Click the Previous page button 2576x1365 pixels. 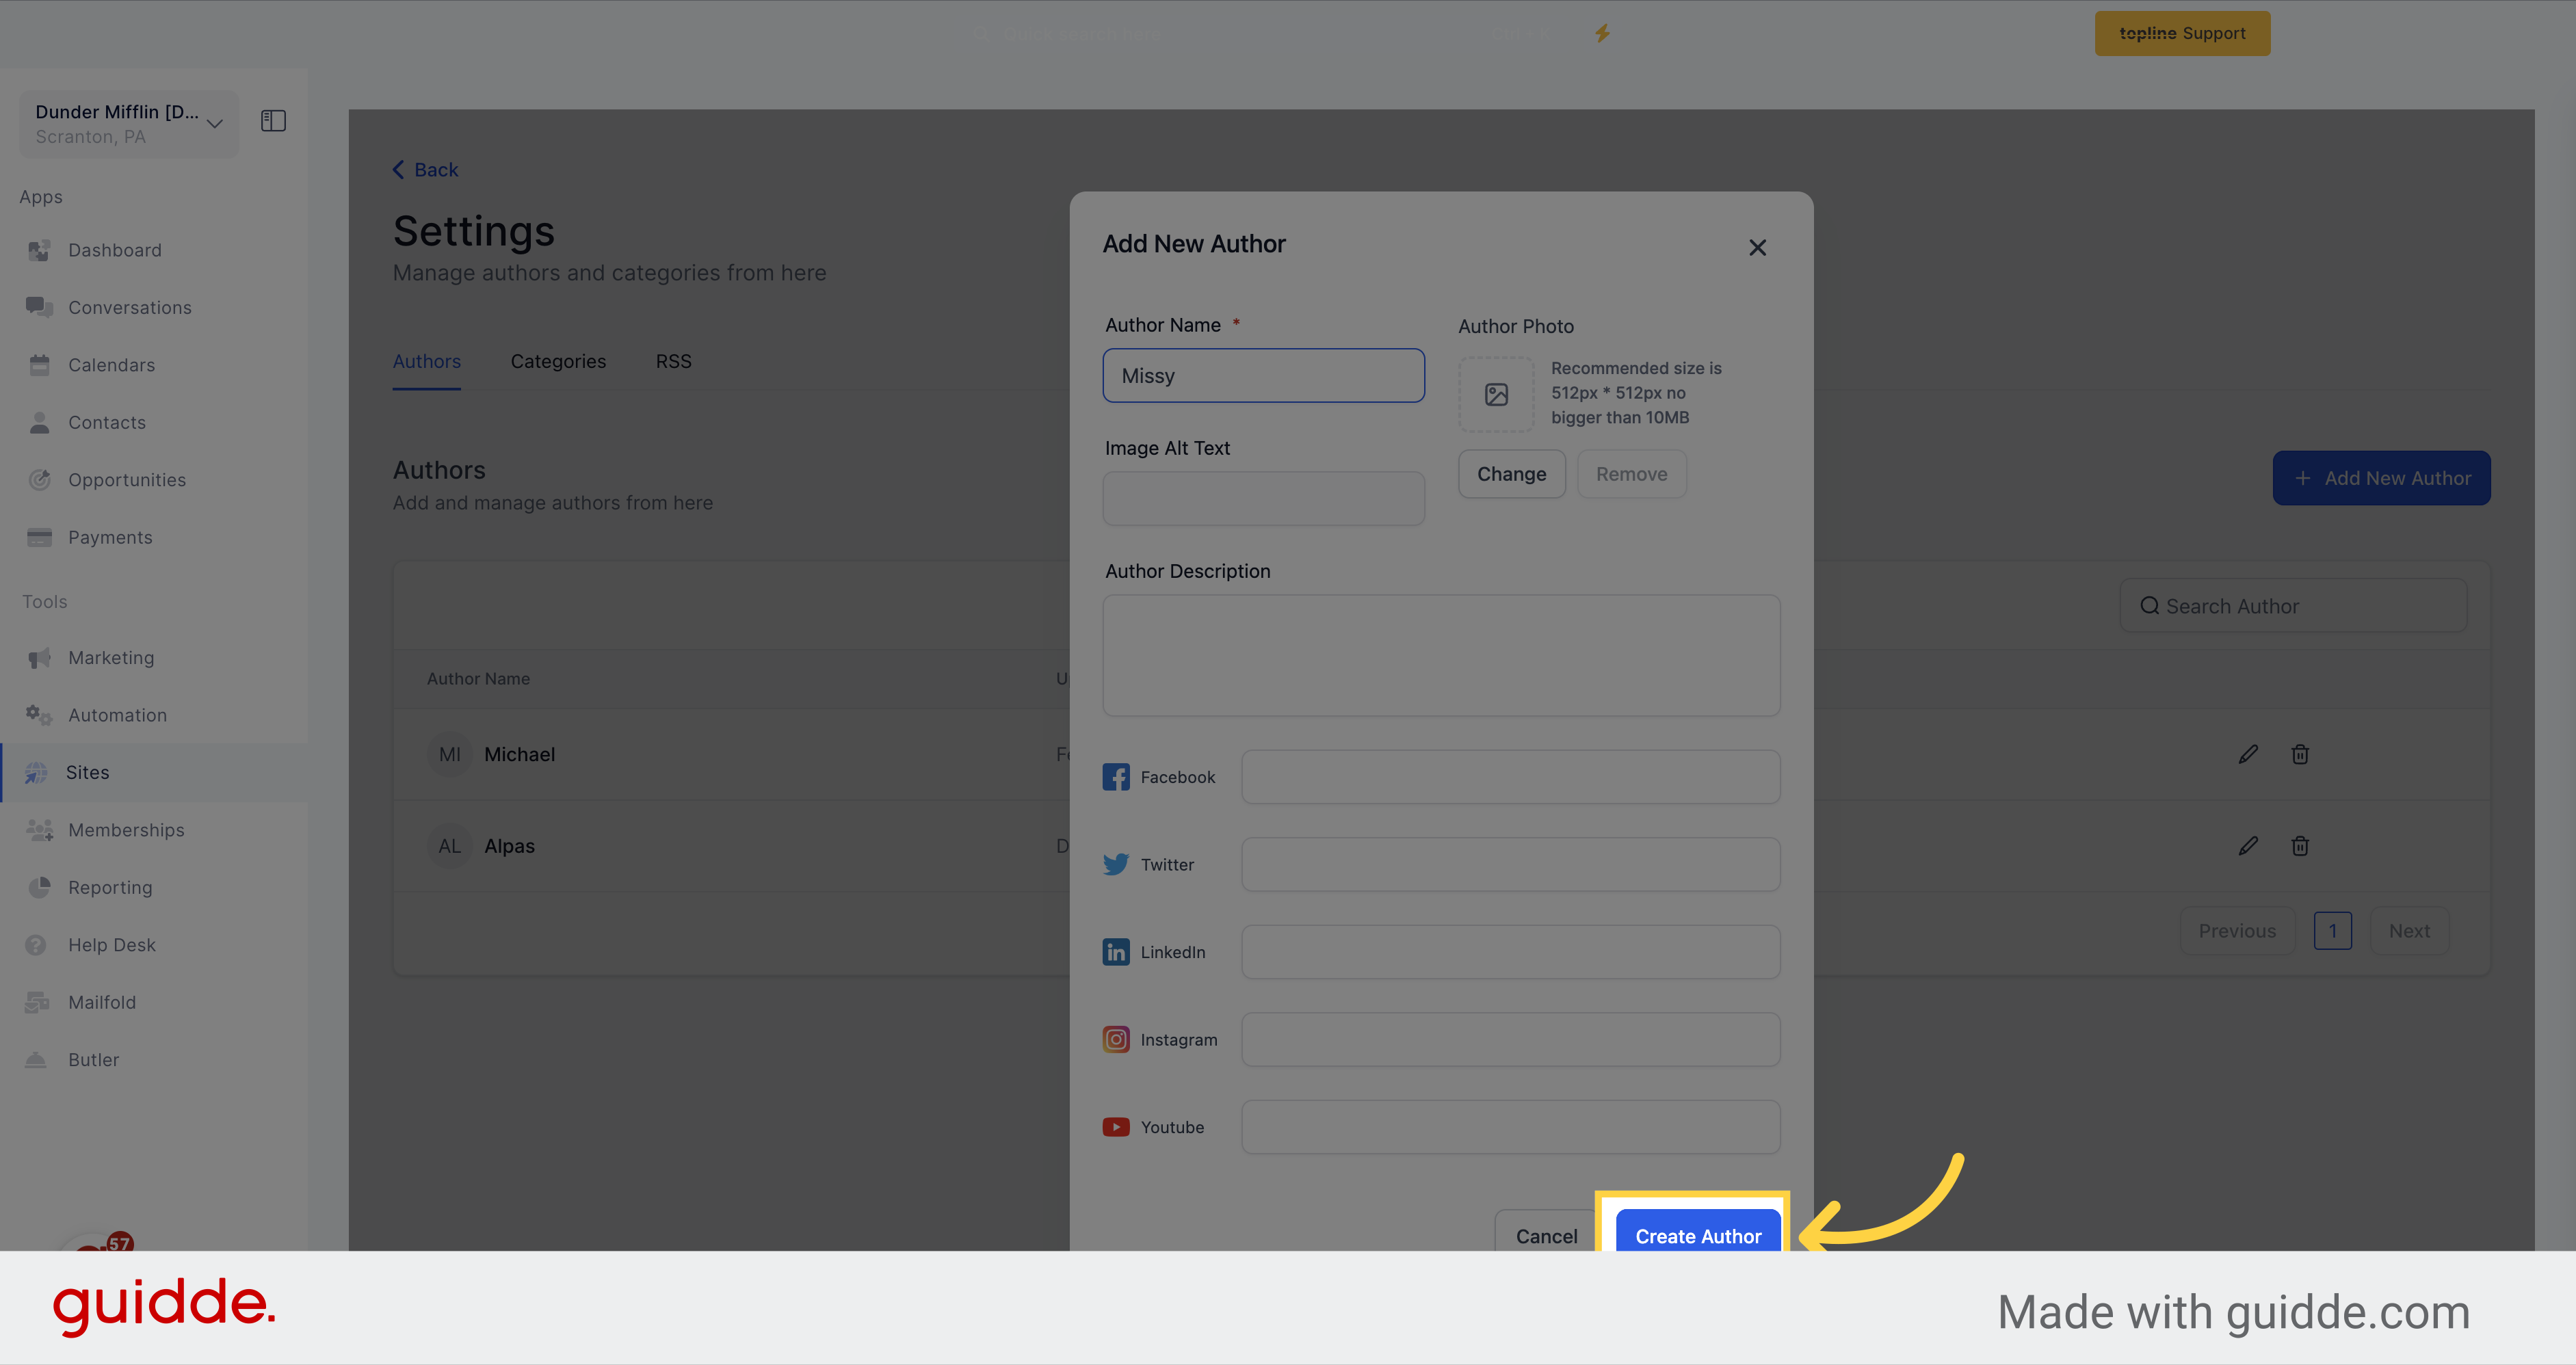coord(2237,931)
